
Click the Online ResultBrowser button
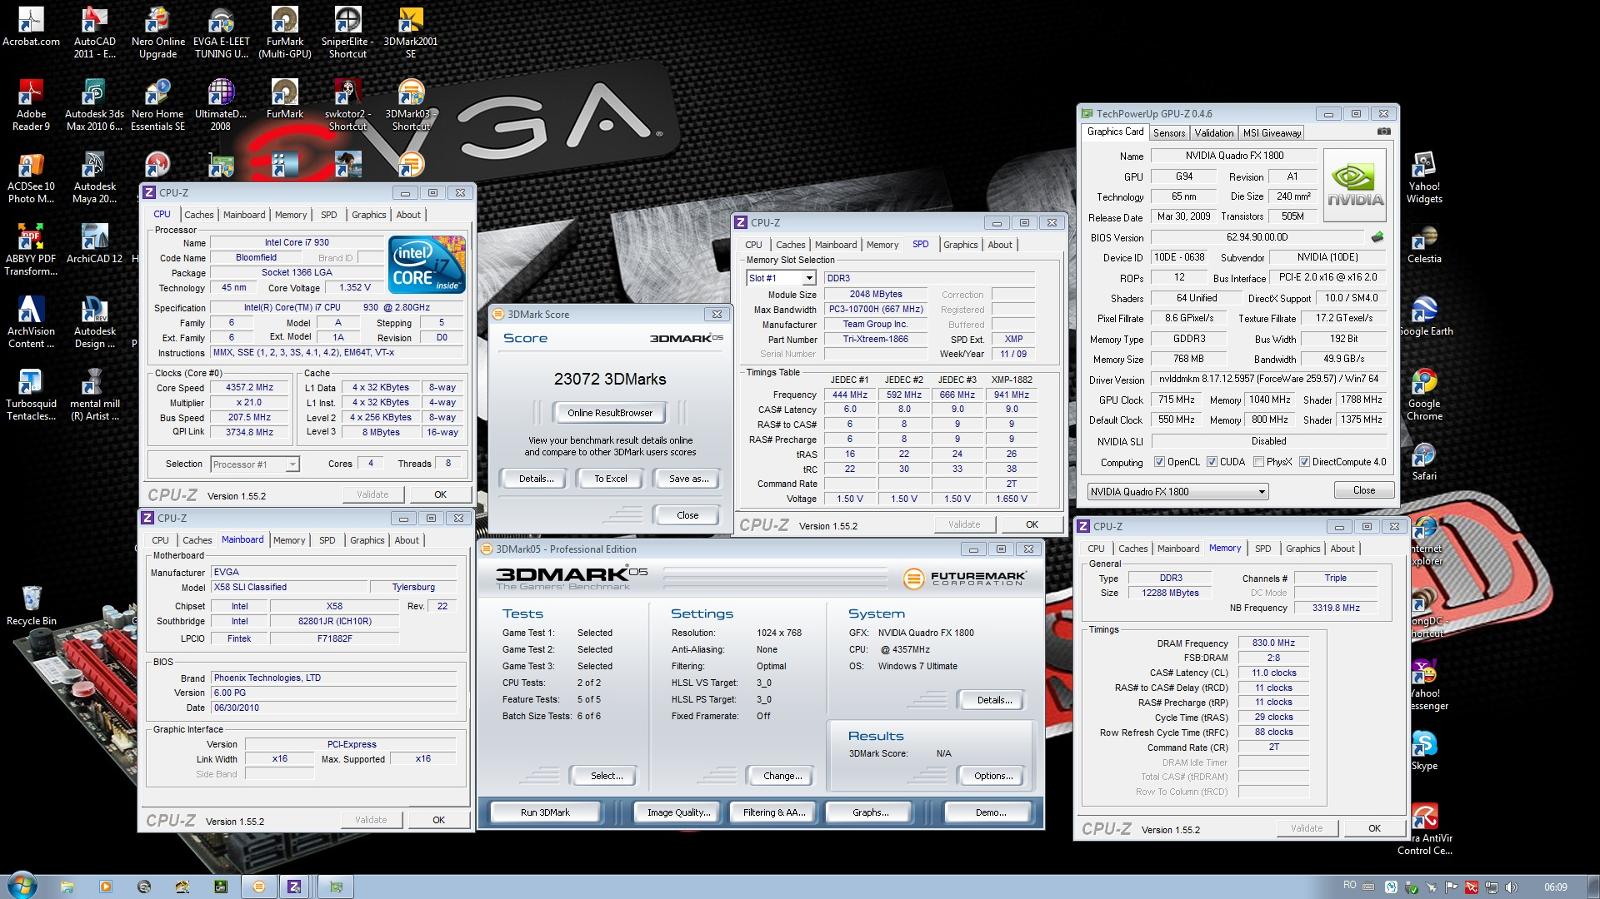click(x=610, y=412)
